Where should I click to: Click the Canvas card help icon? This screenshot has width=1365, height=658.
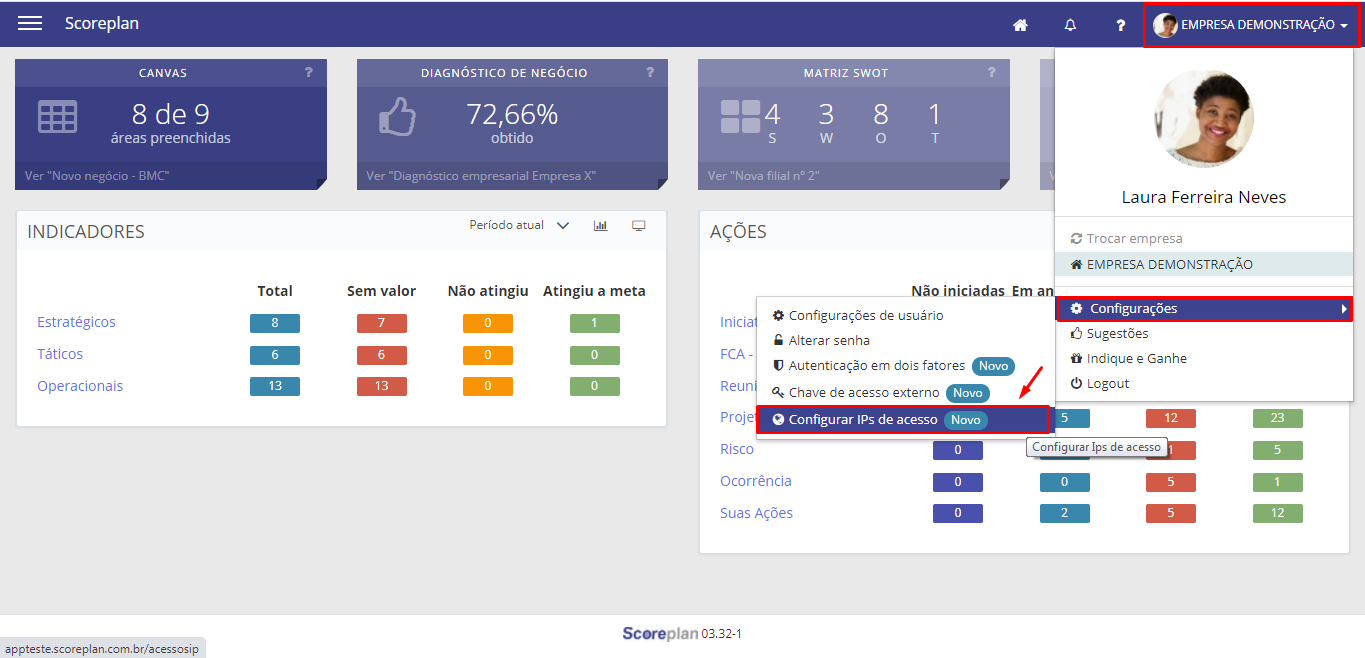tap(309, 73)
